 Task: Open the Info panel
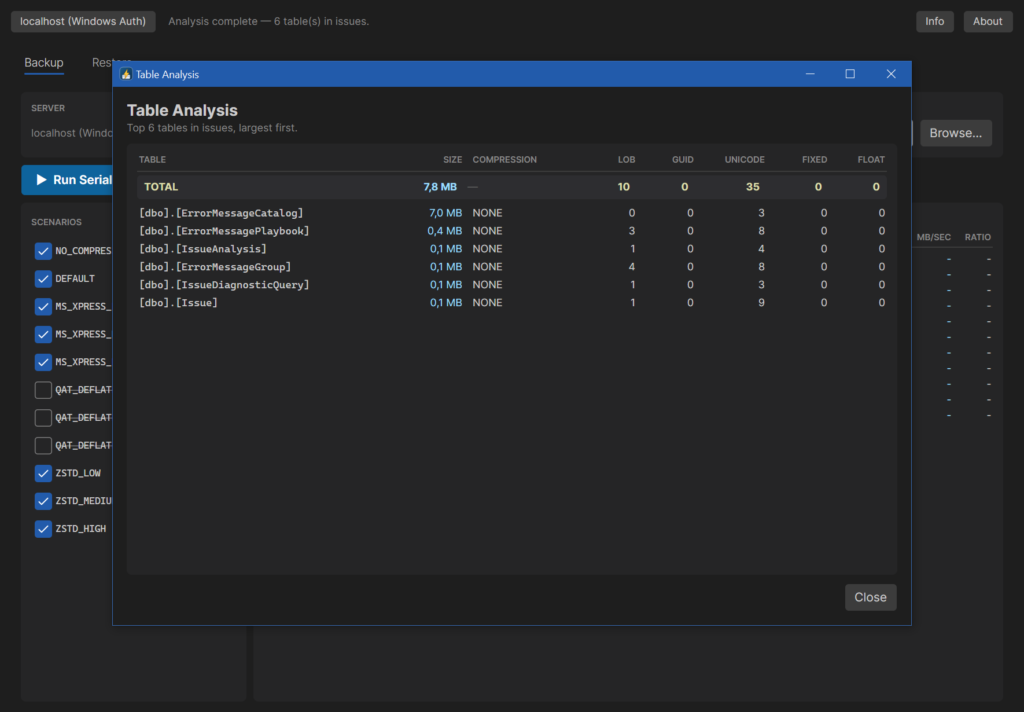(934, 22)
